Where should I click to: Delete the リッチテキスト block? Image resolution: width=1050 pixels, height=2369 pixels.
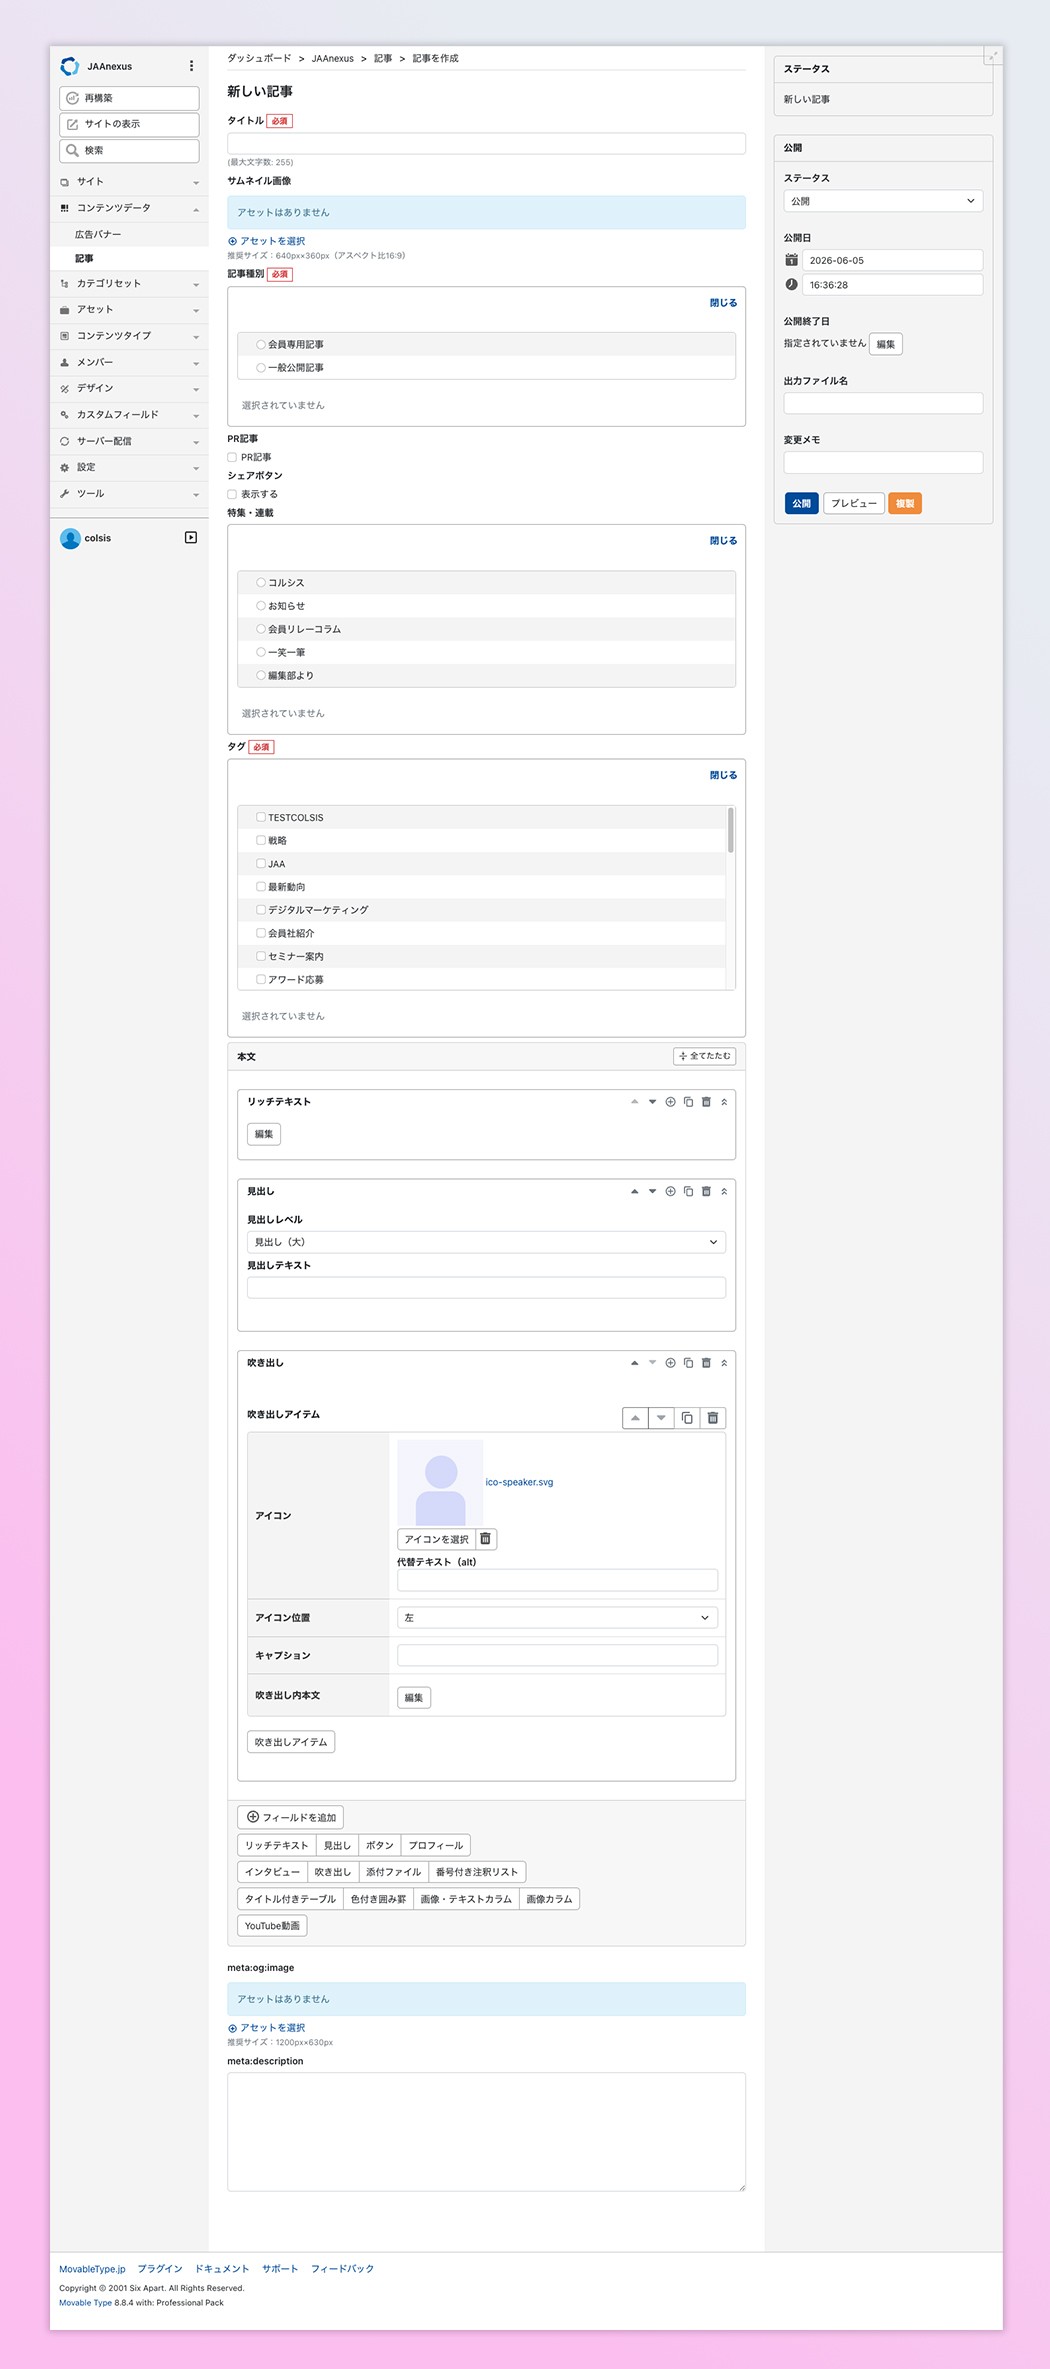click(x=706, y=1102)
